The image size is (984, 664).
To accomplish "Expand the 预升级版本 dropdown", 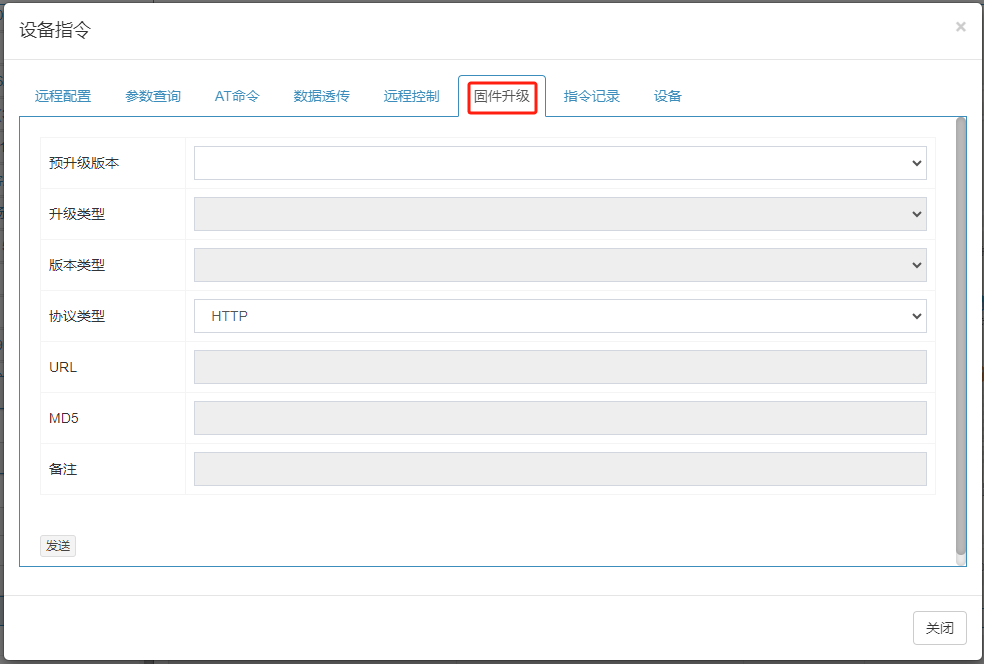I will click(x=560, y=163).
